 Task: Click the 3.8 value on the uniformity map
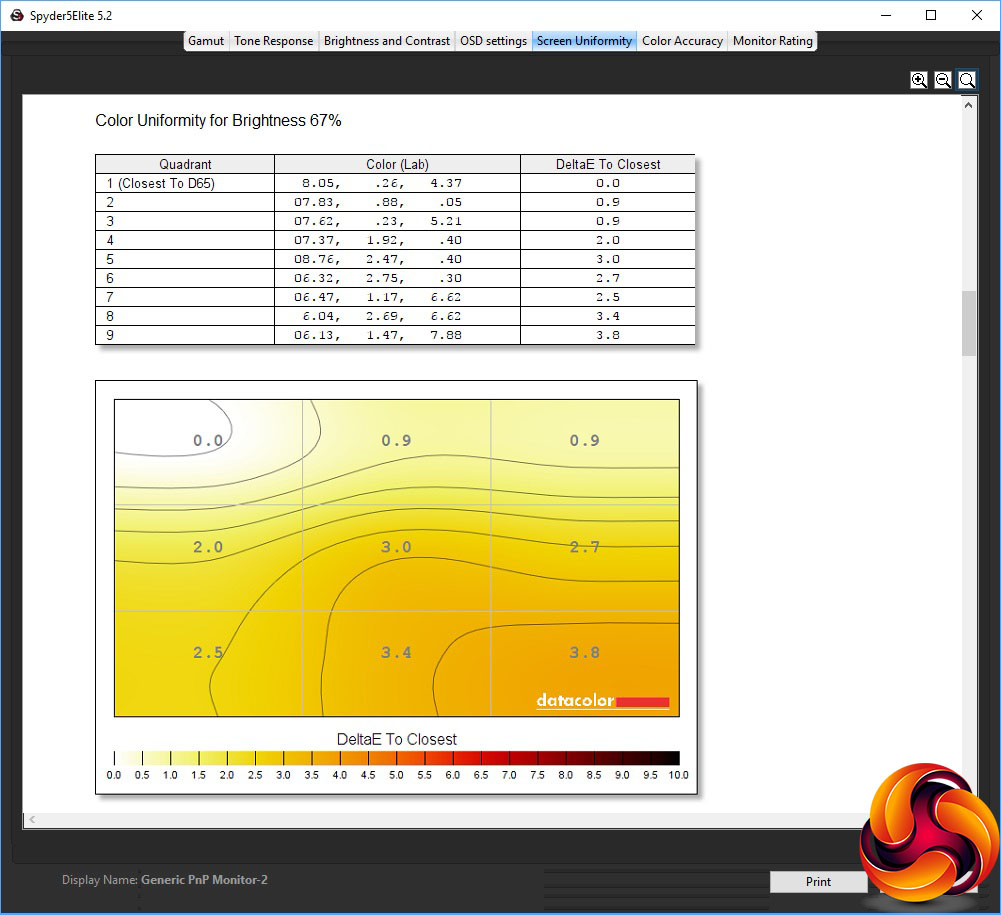pos(585,653)
